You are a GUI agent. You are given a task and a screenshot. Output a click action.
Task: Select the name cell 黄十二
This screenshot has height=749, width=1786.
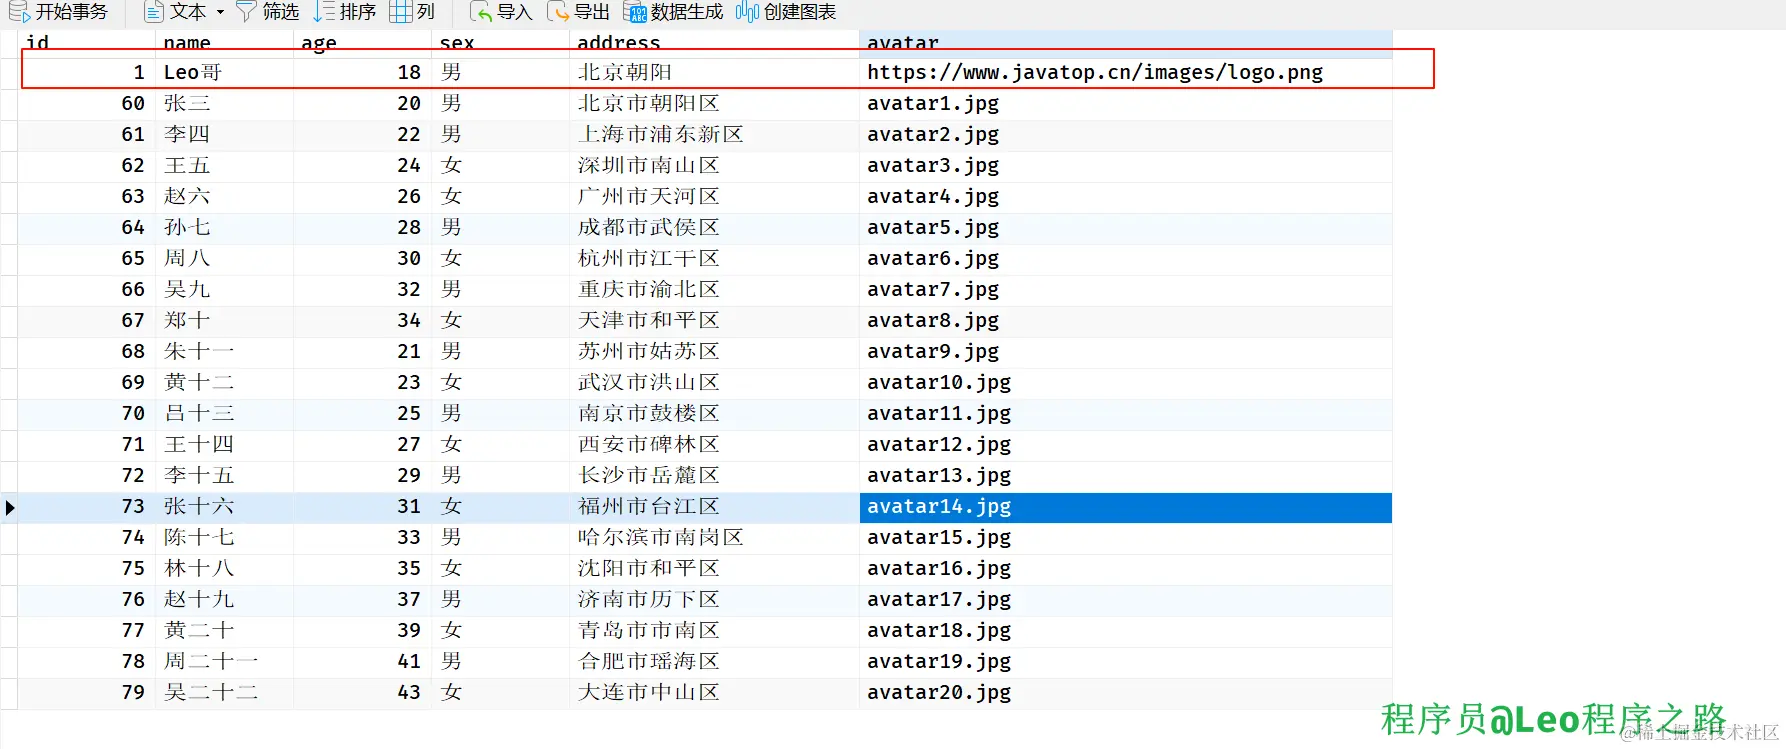pyautogui.click(x=224, y=382)
